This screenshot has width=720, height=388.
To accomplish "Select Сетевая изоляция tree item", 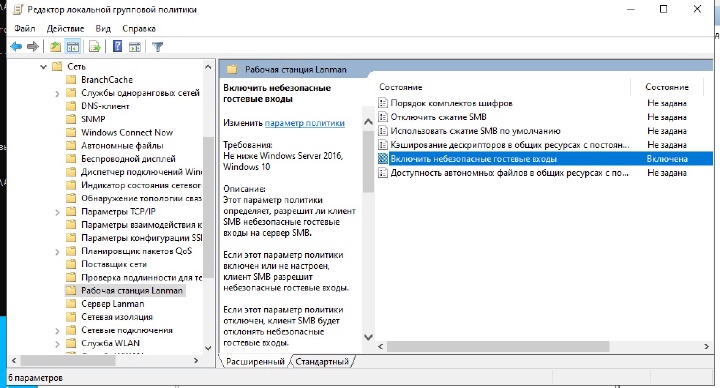I will pos(117,317).
